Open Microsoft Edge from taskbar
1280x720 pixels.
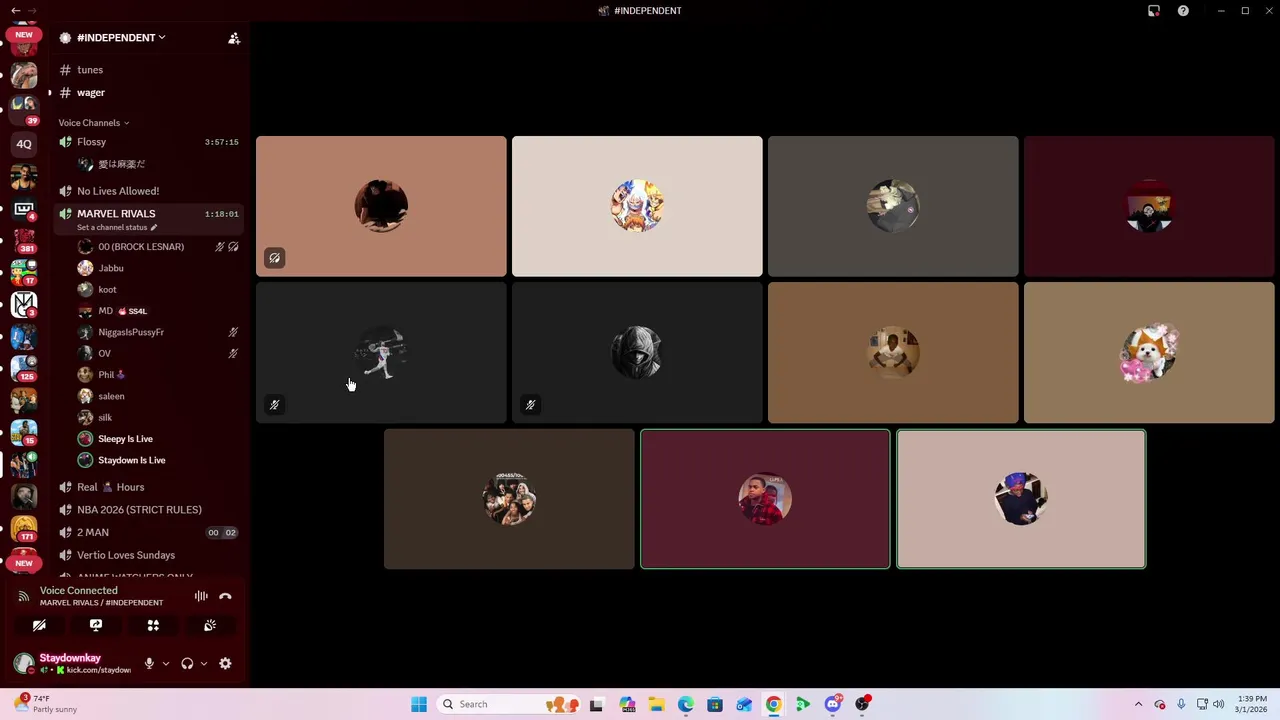[x=686, y=704]
